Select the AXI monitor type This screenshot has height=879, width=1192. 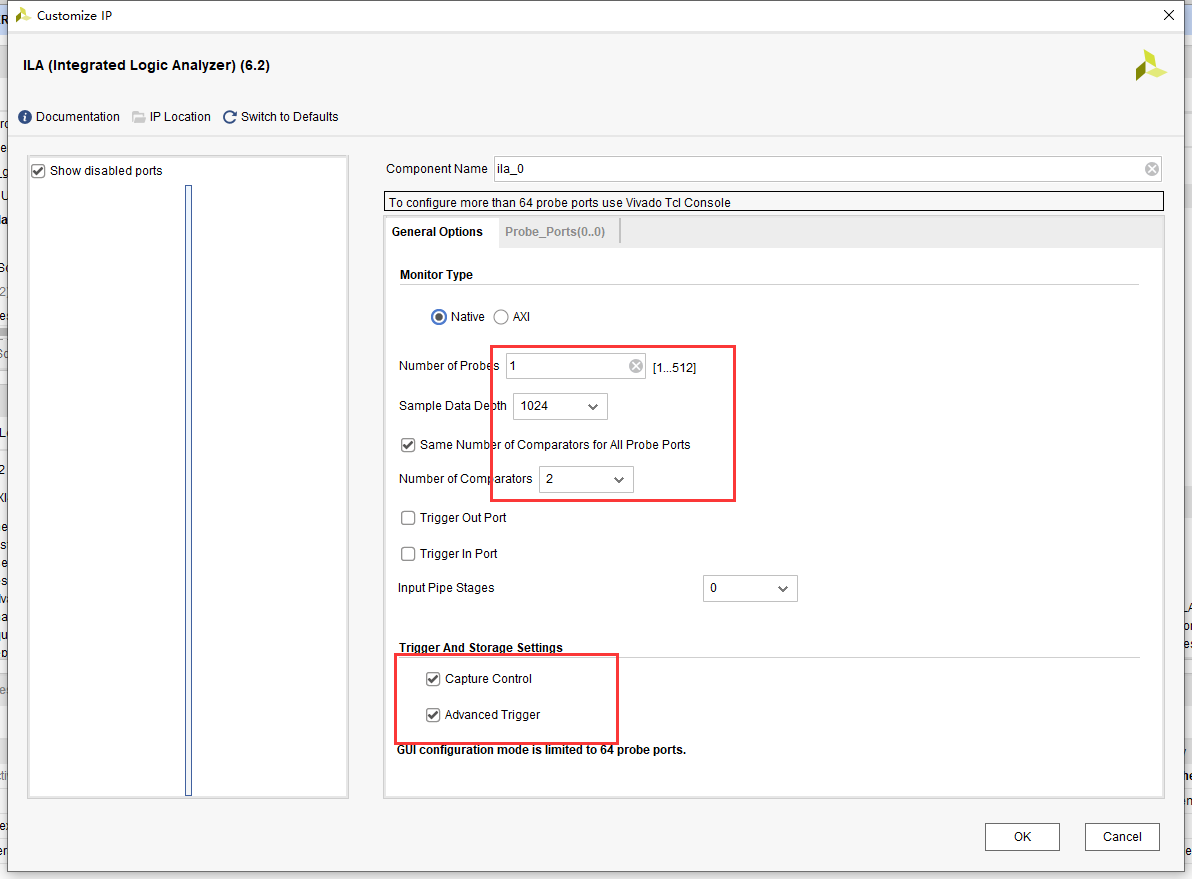501,317
